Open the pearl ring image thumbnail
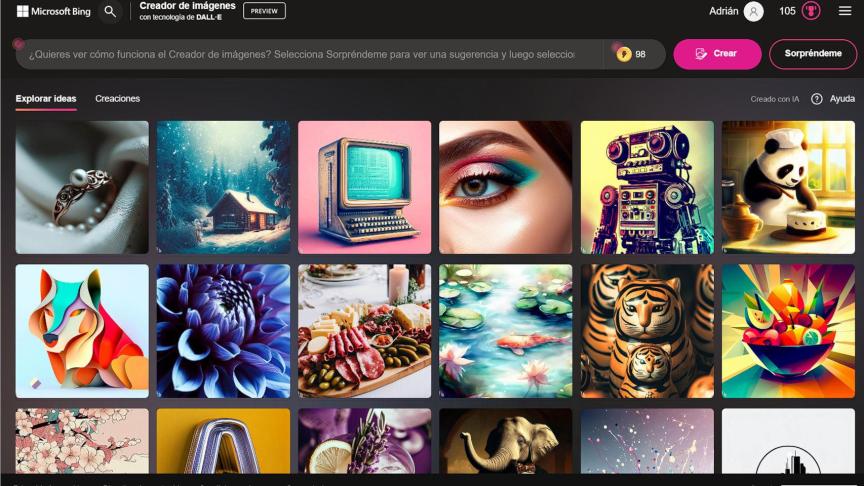The width and height of the screenshot is (864, 486). coord(82,187)
